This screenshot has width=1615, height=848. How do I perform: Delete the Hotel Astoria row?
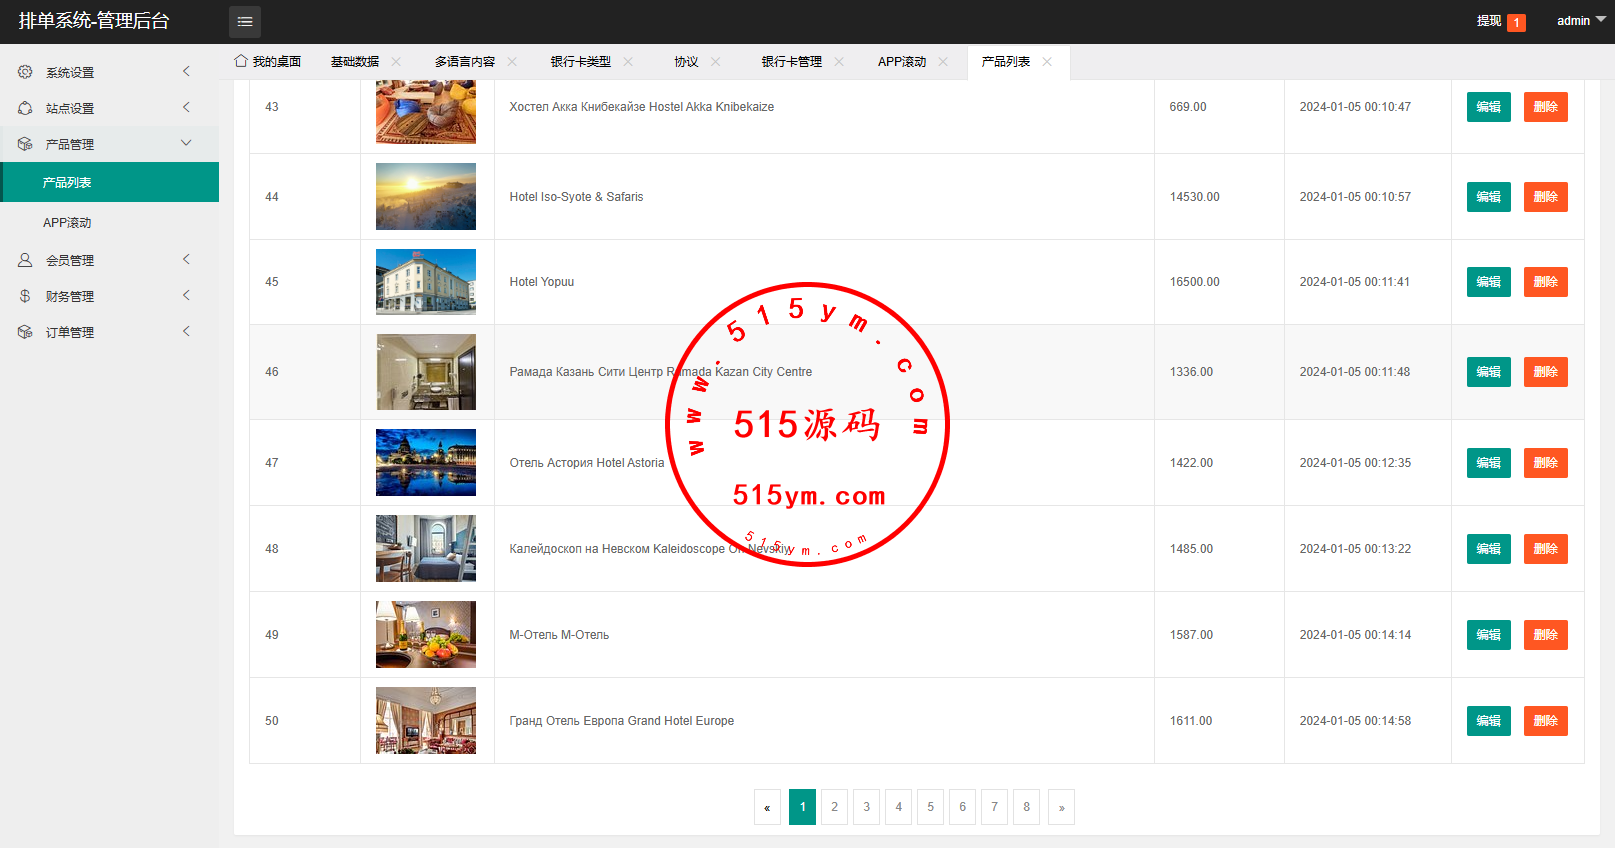1545,463
